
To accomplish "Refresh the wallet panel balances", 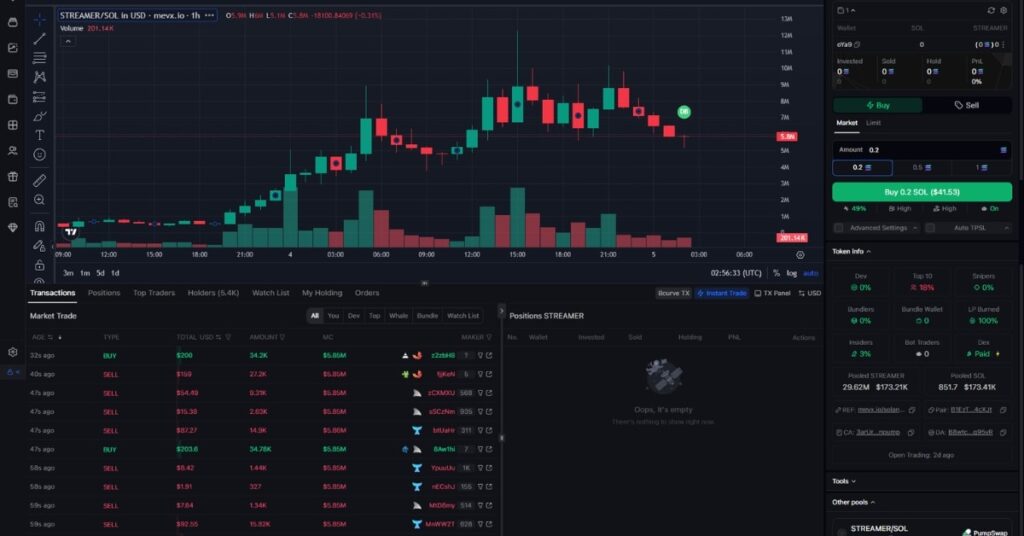I will 991,10.
